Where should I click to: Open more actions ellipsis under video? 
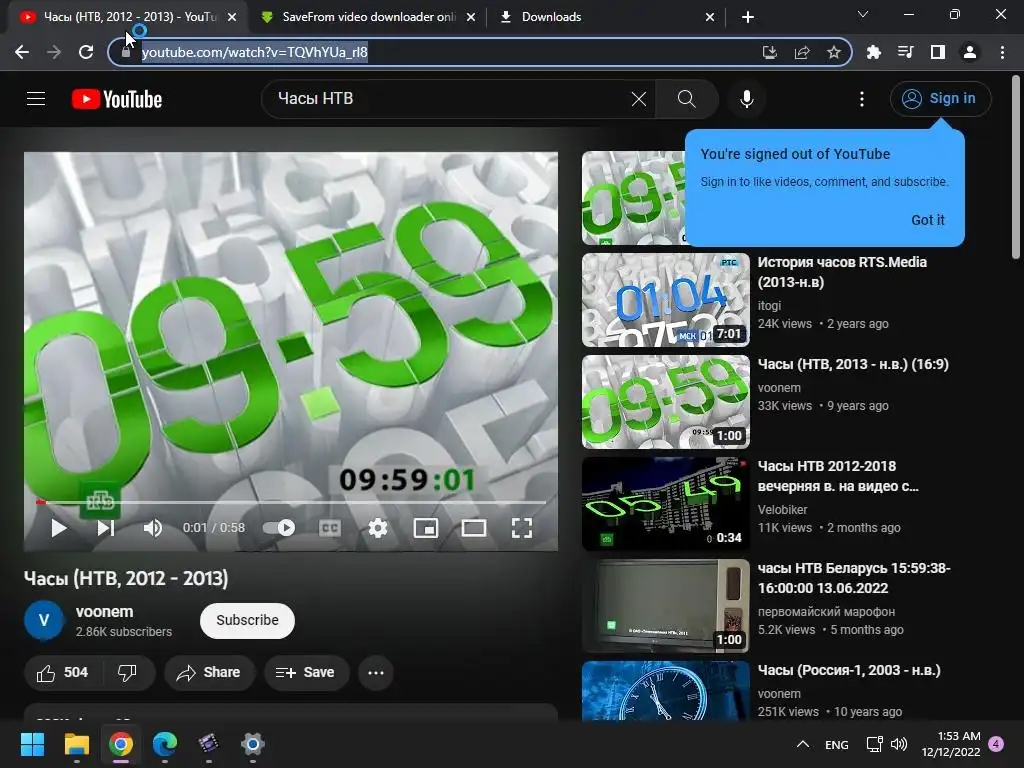pyautogui.click(x=376, y=673)
